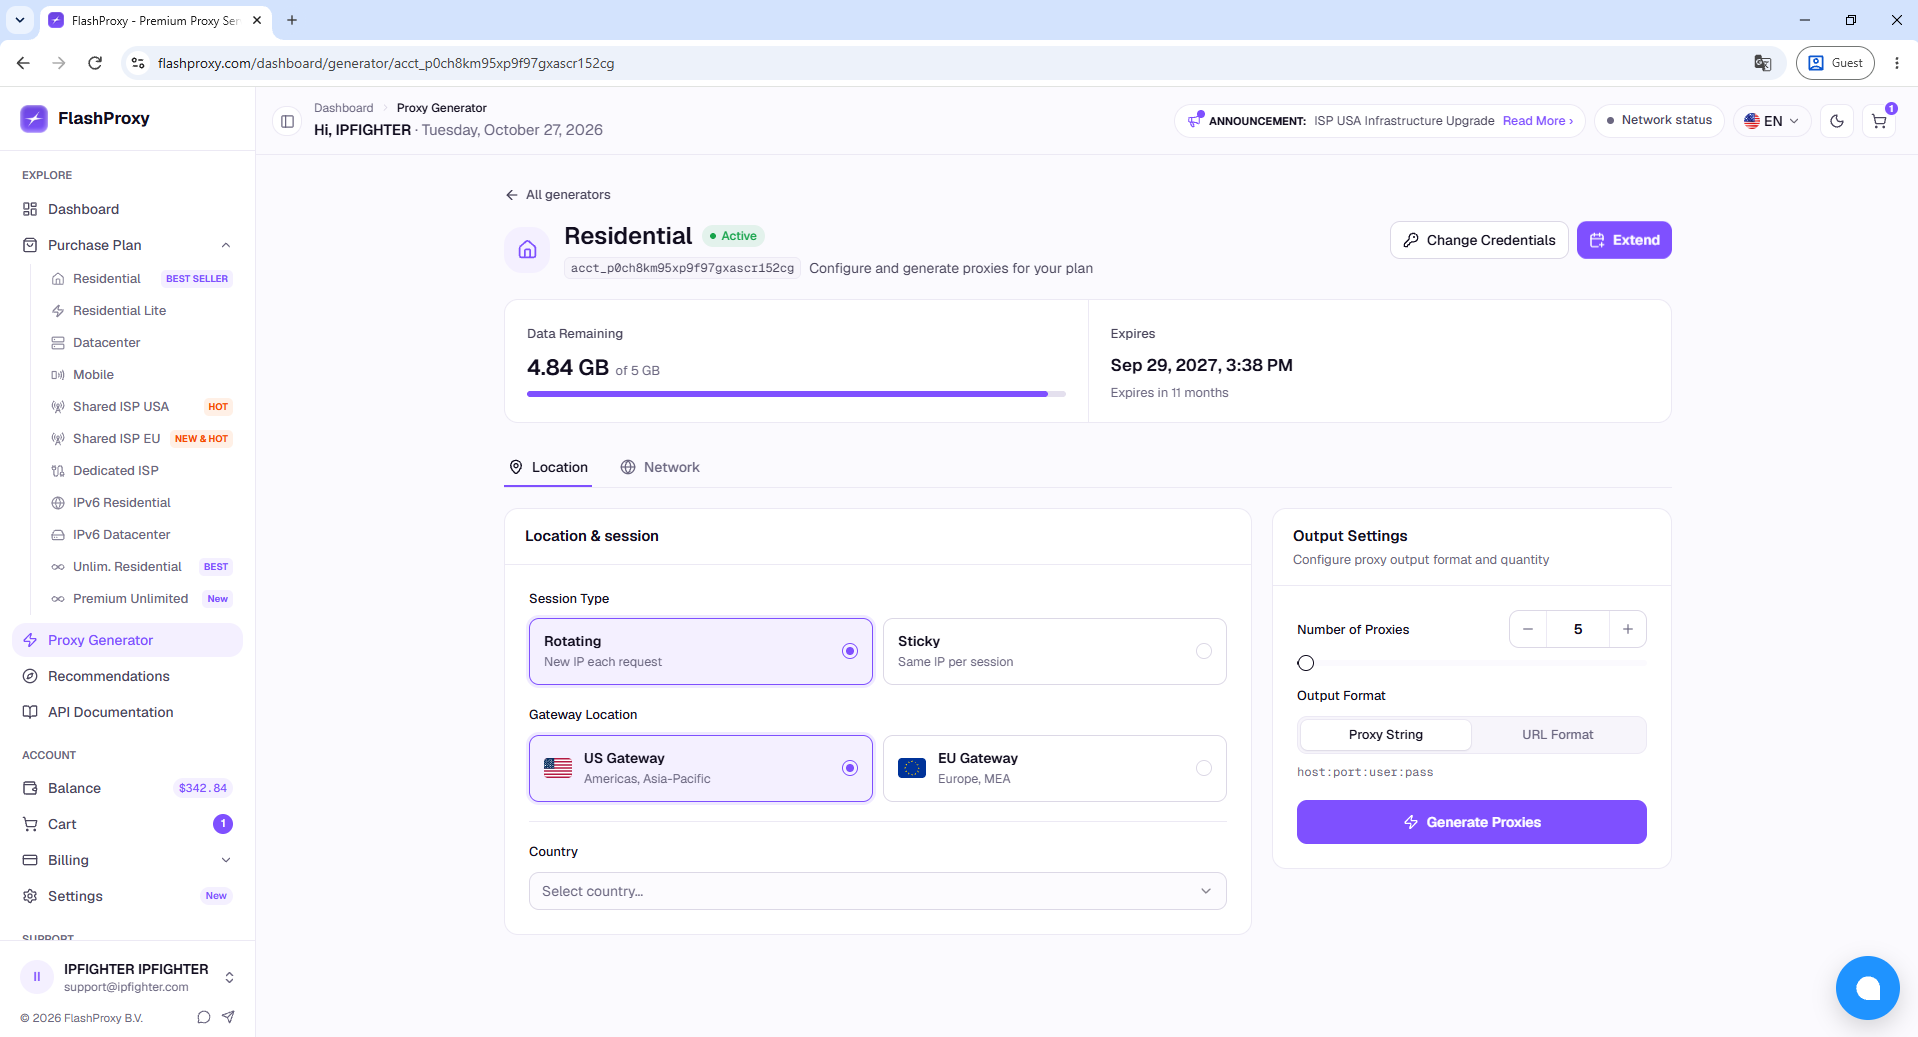Decrease number of proxies with minus
The image size is (1918, 1037).
point(1528,629)
